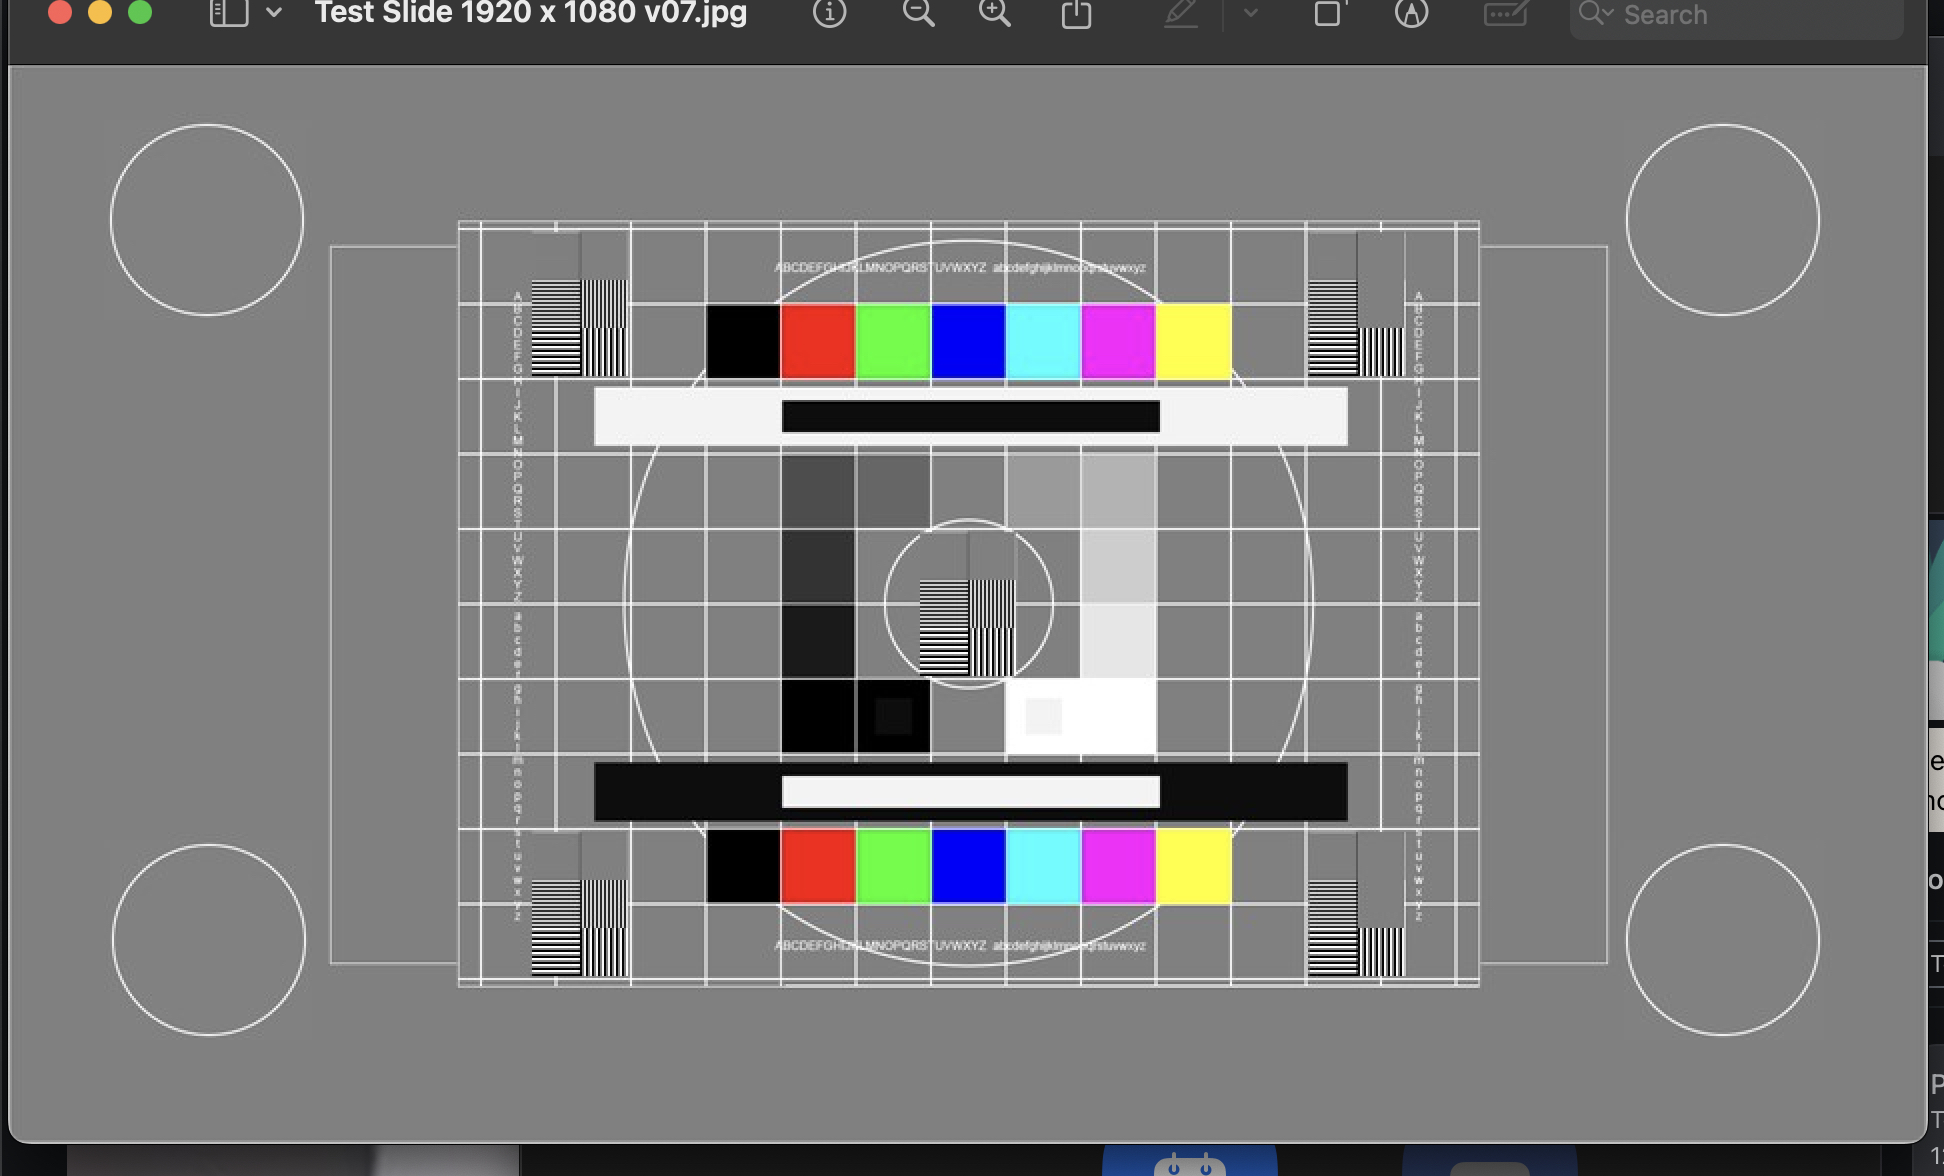1944x1176 pixels.
Task: Zoom in with the plus magnifier
Action: point(994,13)
